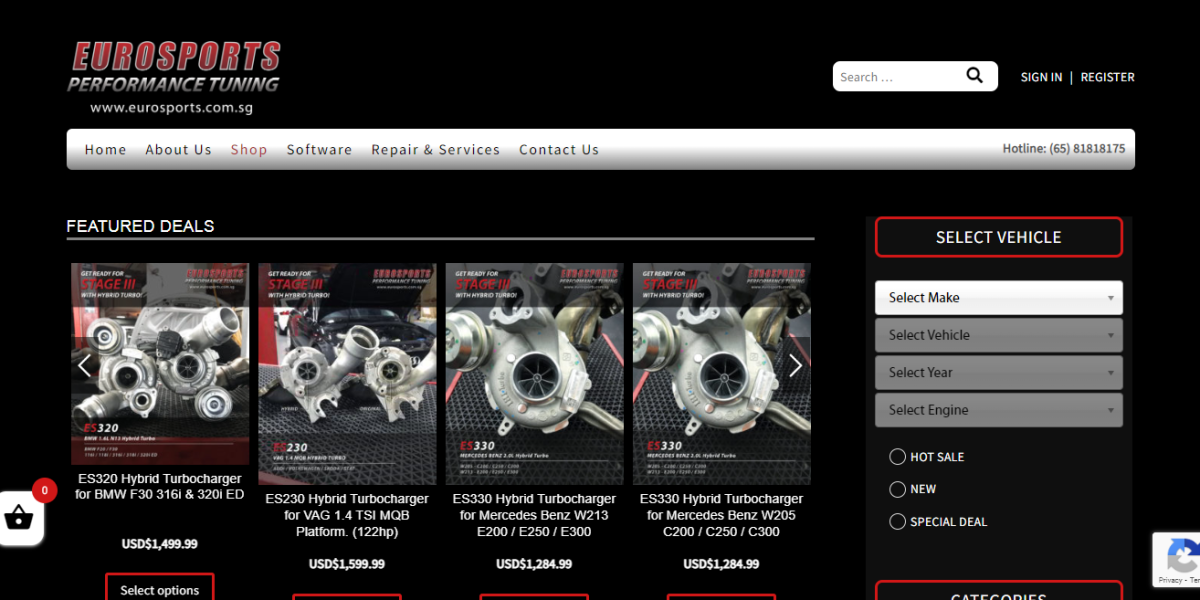The height and width of the screenshot is (600, 1200).
Task: Expand the Select Vehicle dropdown
Action: click(x=998, y=335)
